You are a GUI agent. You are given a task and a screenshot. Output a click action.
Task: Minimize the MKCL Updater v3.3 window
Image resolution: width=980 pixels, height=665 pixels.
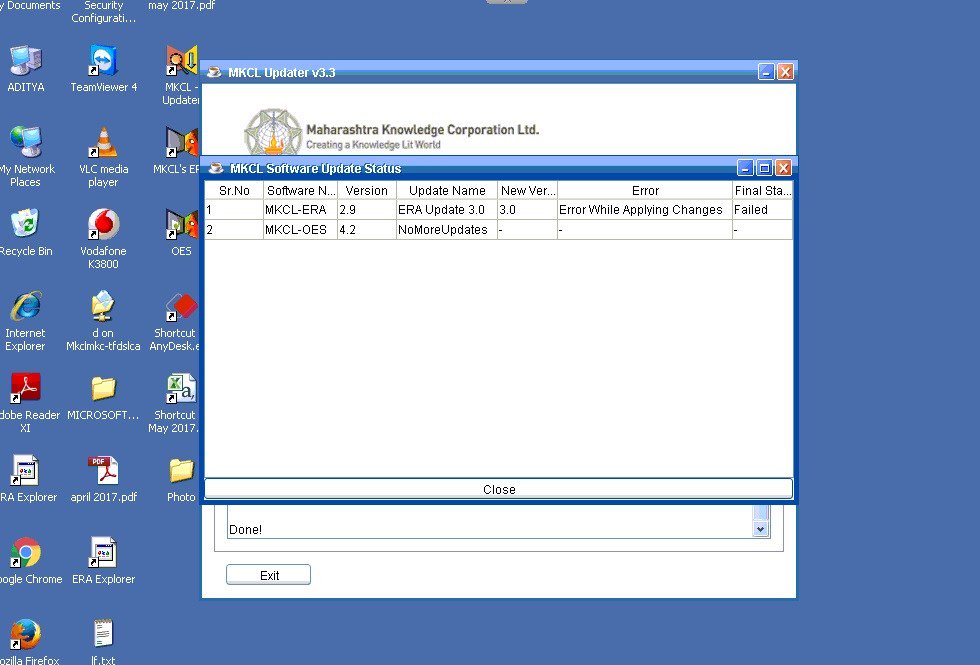(x=766, y=72)
